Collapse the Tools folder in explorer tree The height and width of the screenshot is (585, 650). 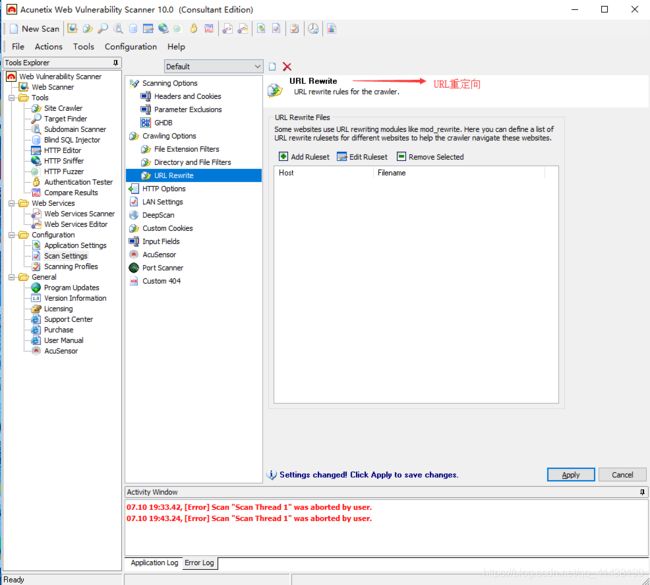click(x=12, y=98)
